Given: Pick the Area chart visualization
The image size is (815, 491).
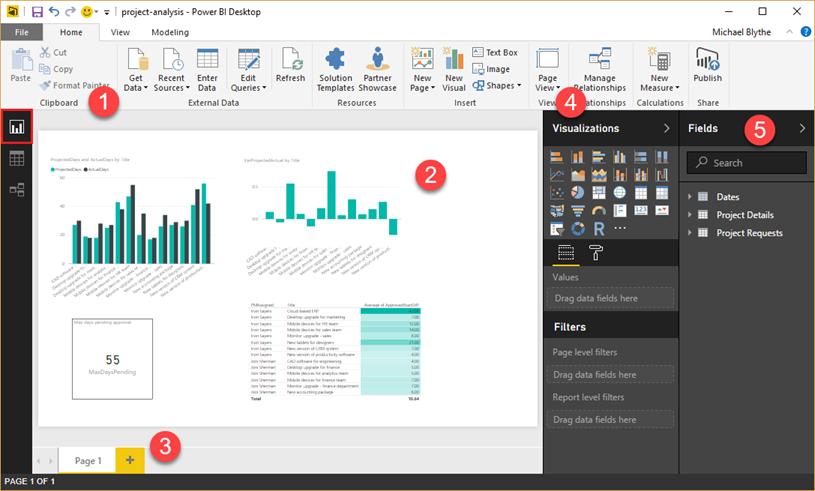Looking at the screenshot, I should pyautogui.click(x=577, y=175).
